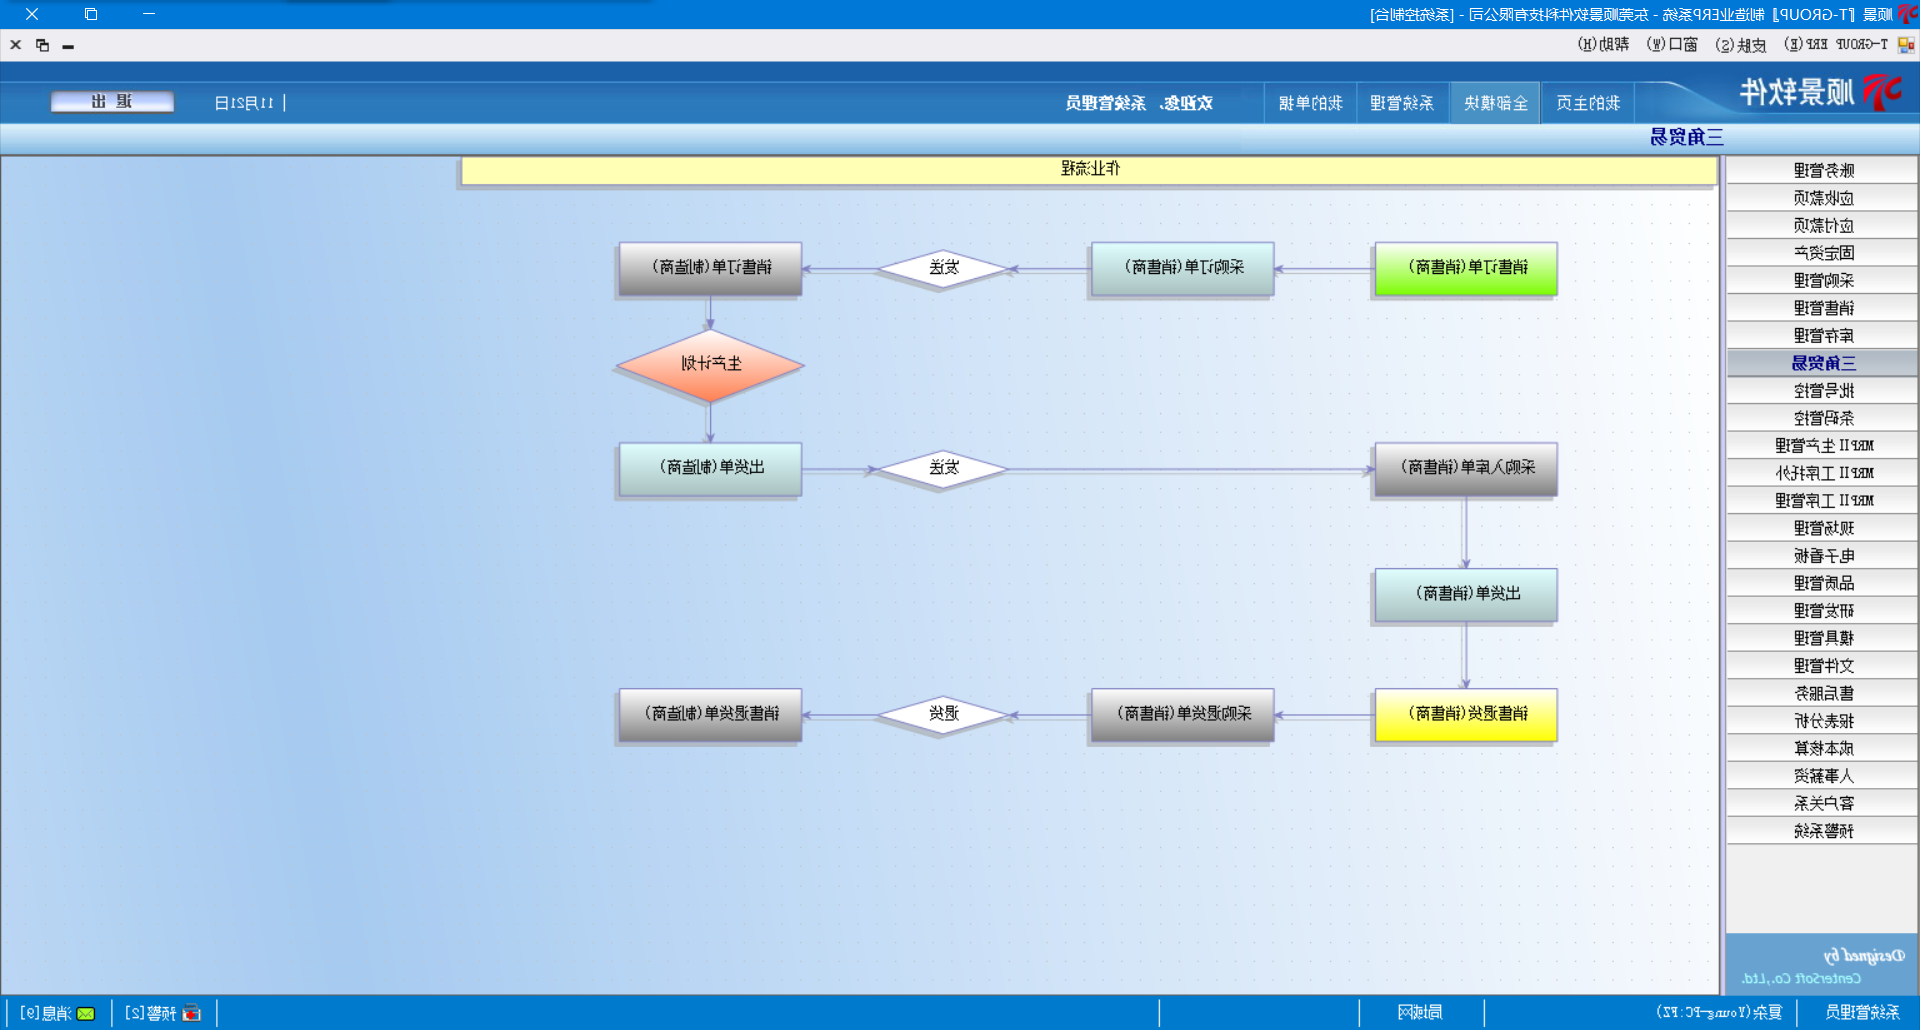Click the yellow 销售退货(销售商) node
1920x1030 pixels.
coord(1465,714)
